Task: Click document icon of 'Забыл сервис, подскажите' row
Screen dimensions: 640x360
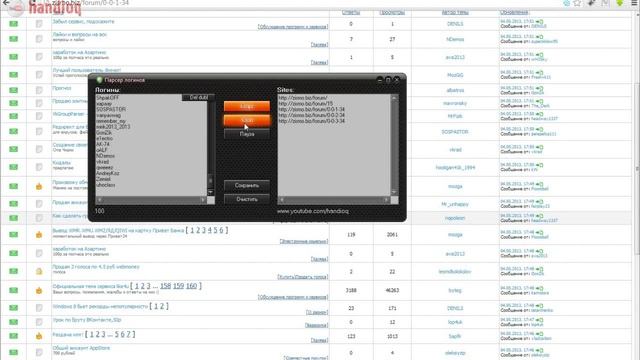Action: [39, 24]
